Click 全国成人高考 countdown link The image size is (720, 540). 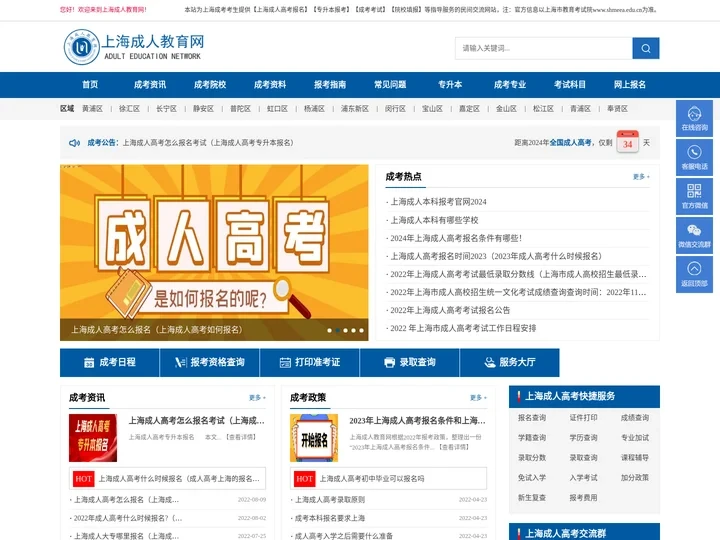click(x=571, y=143)
